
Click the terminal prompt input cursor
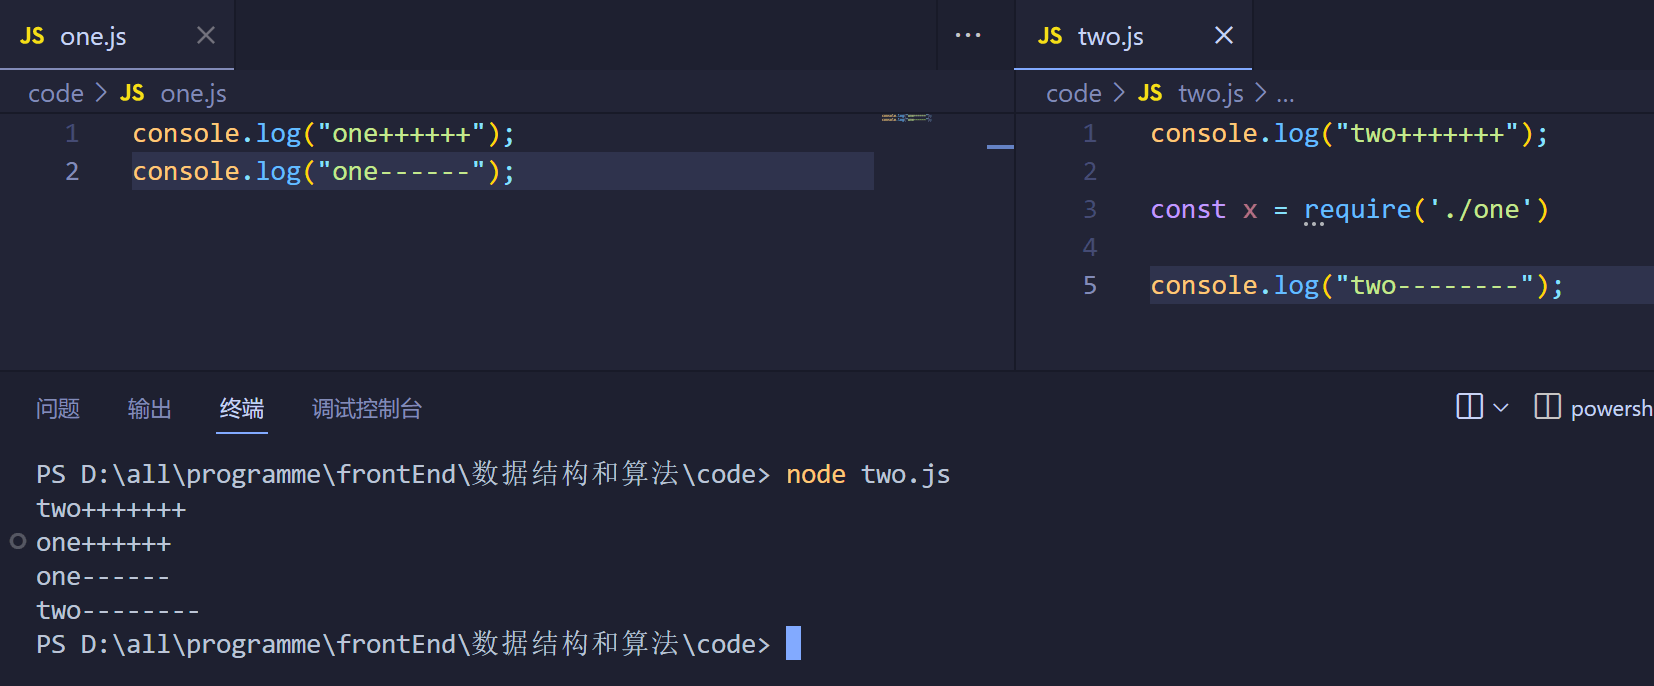[x=793, y=643]
